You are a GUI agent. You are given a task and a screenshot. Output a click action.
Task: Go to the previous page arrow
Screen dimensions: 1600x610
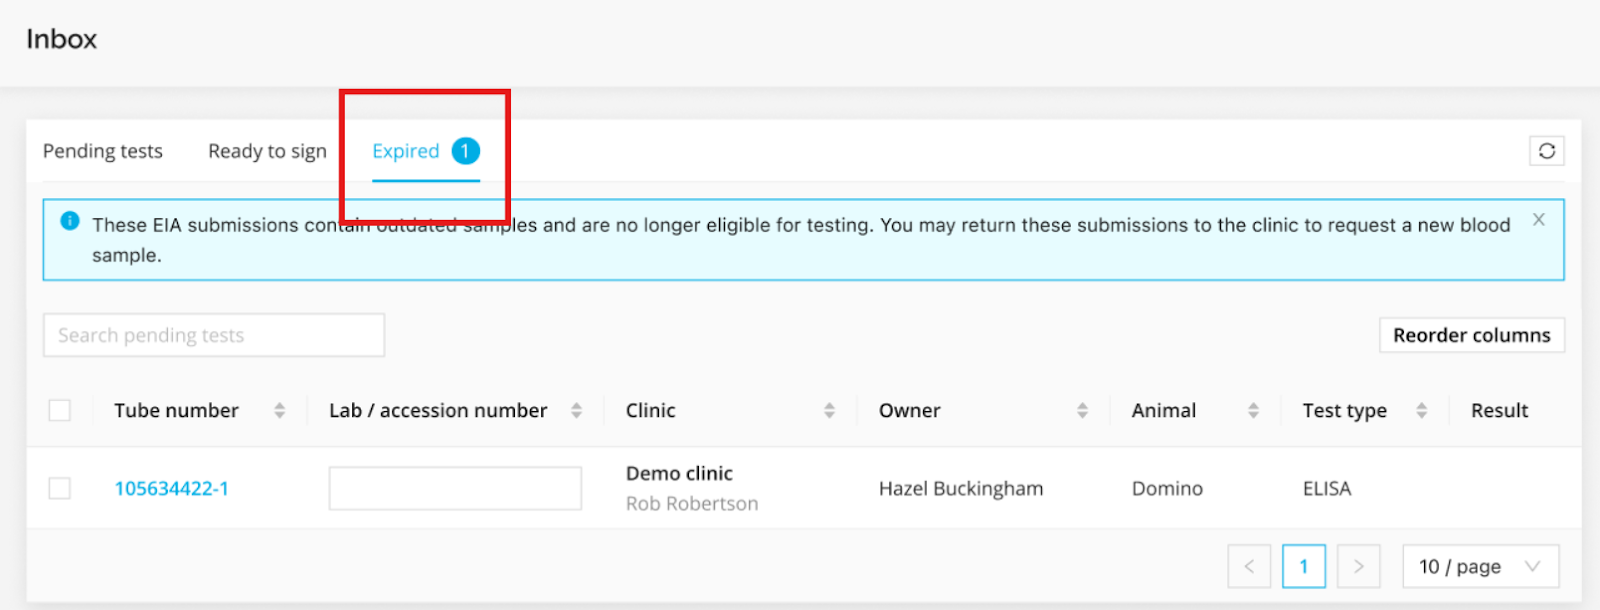[x=1249, y=567]
